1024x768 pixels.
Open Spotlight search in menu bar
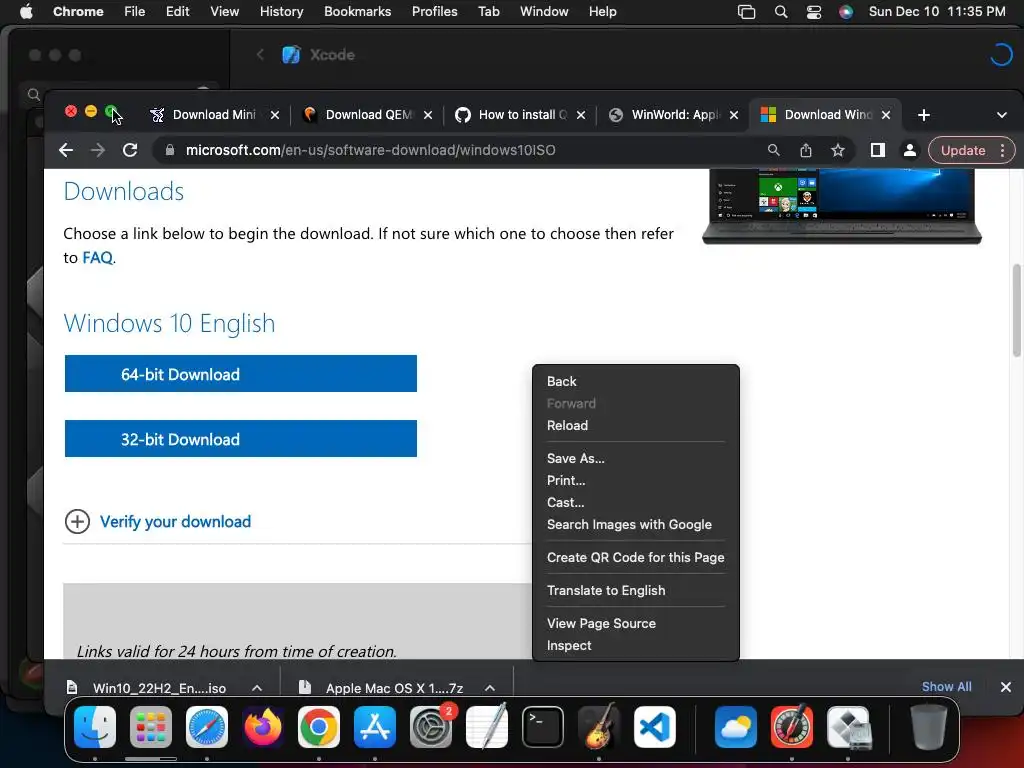pos(780,12)
